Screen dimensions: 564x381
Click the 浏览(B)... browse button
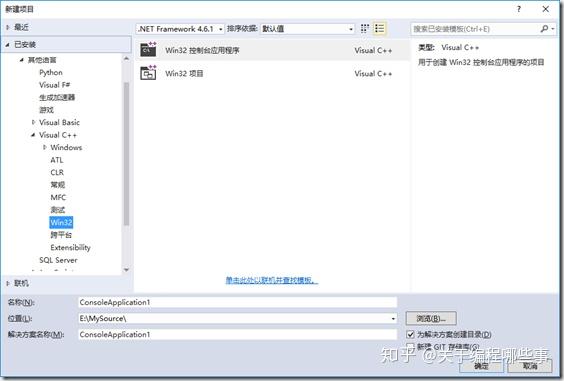431,318
